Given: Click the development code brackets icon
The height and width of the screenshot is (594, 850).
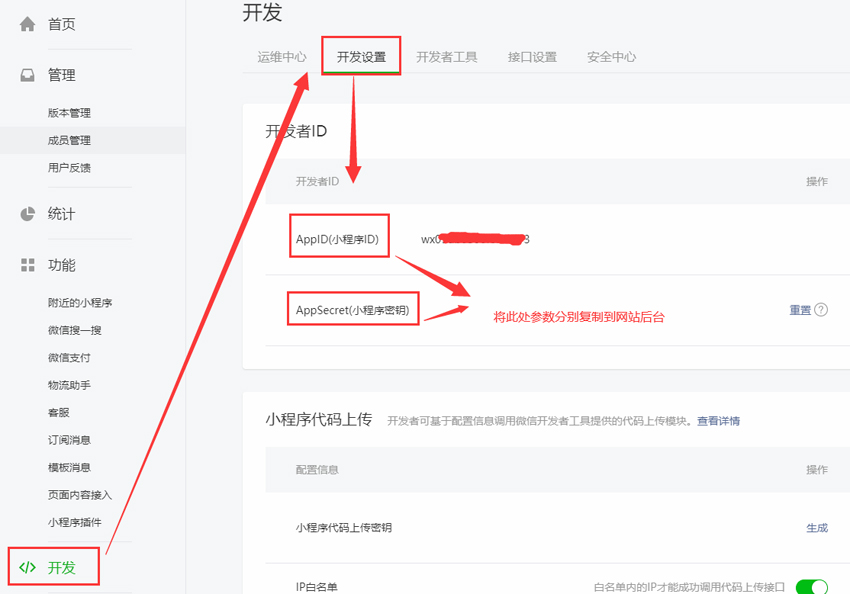Looking at the screenshot, I should [x=28, y=567].
